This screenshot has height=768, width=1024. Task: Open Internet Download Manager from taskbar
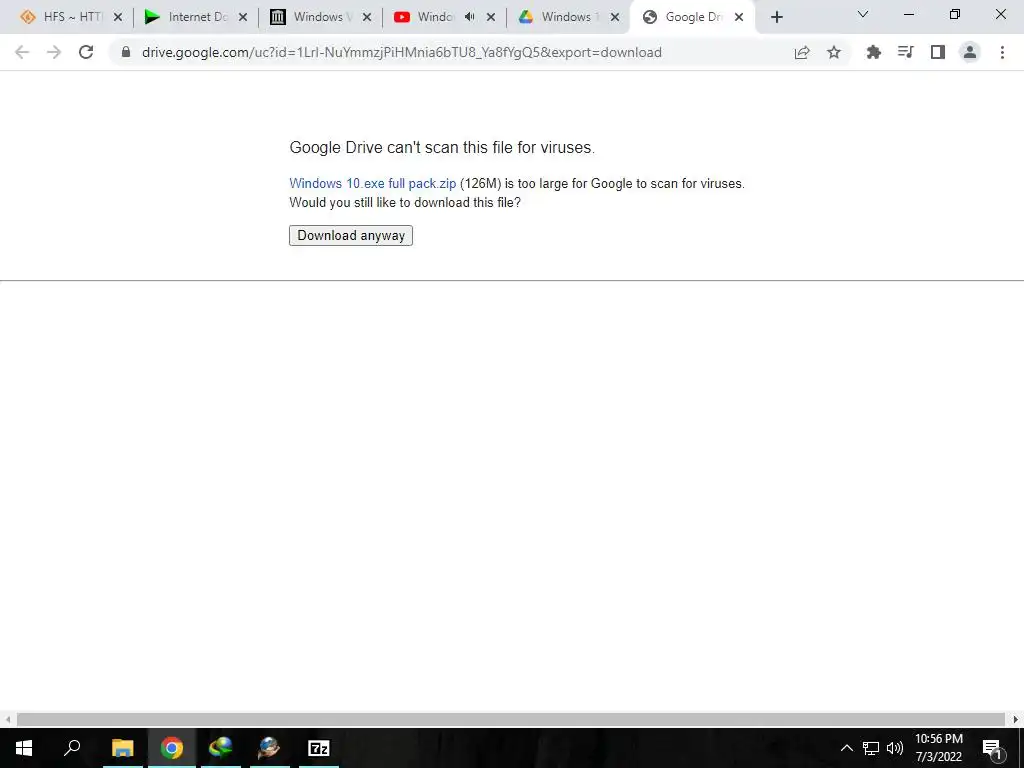tap(221, 748)
